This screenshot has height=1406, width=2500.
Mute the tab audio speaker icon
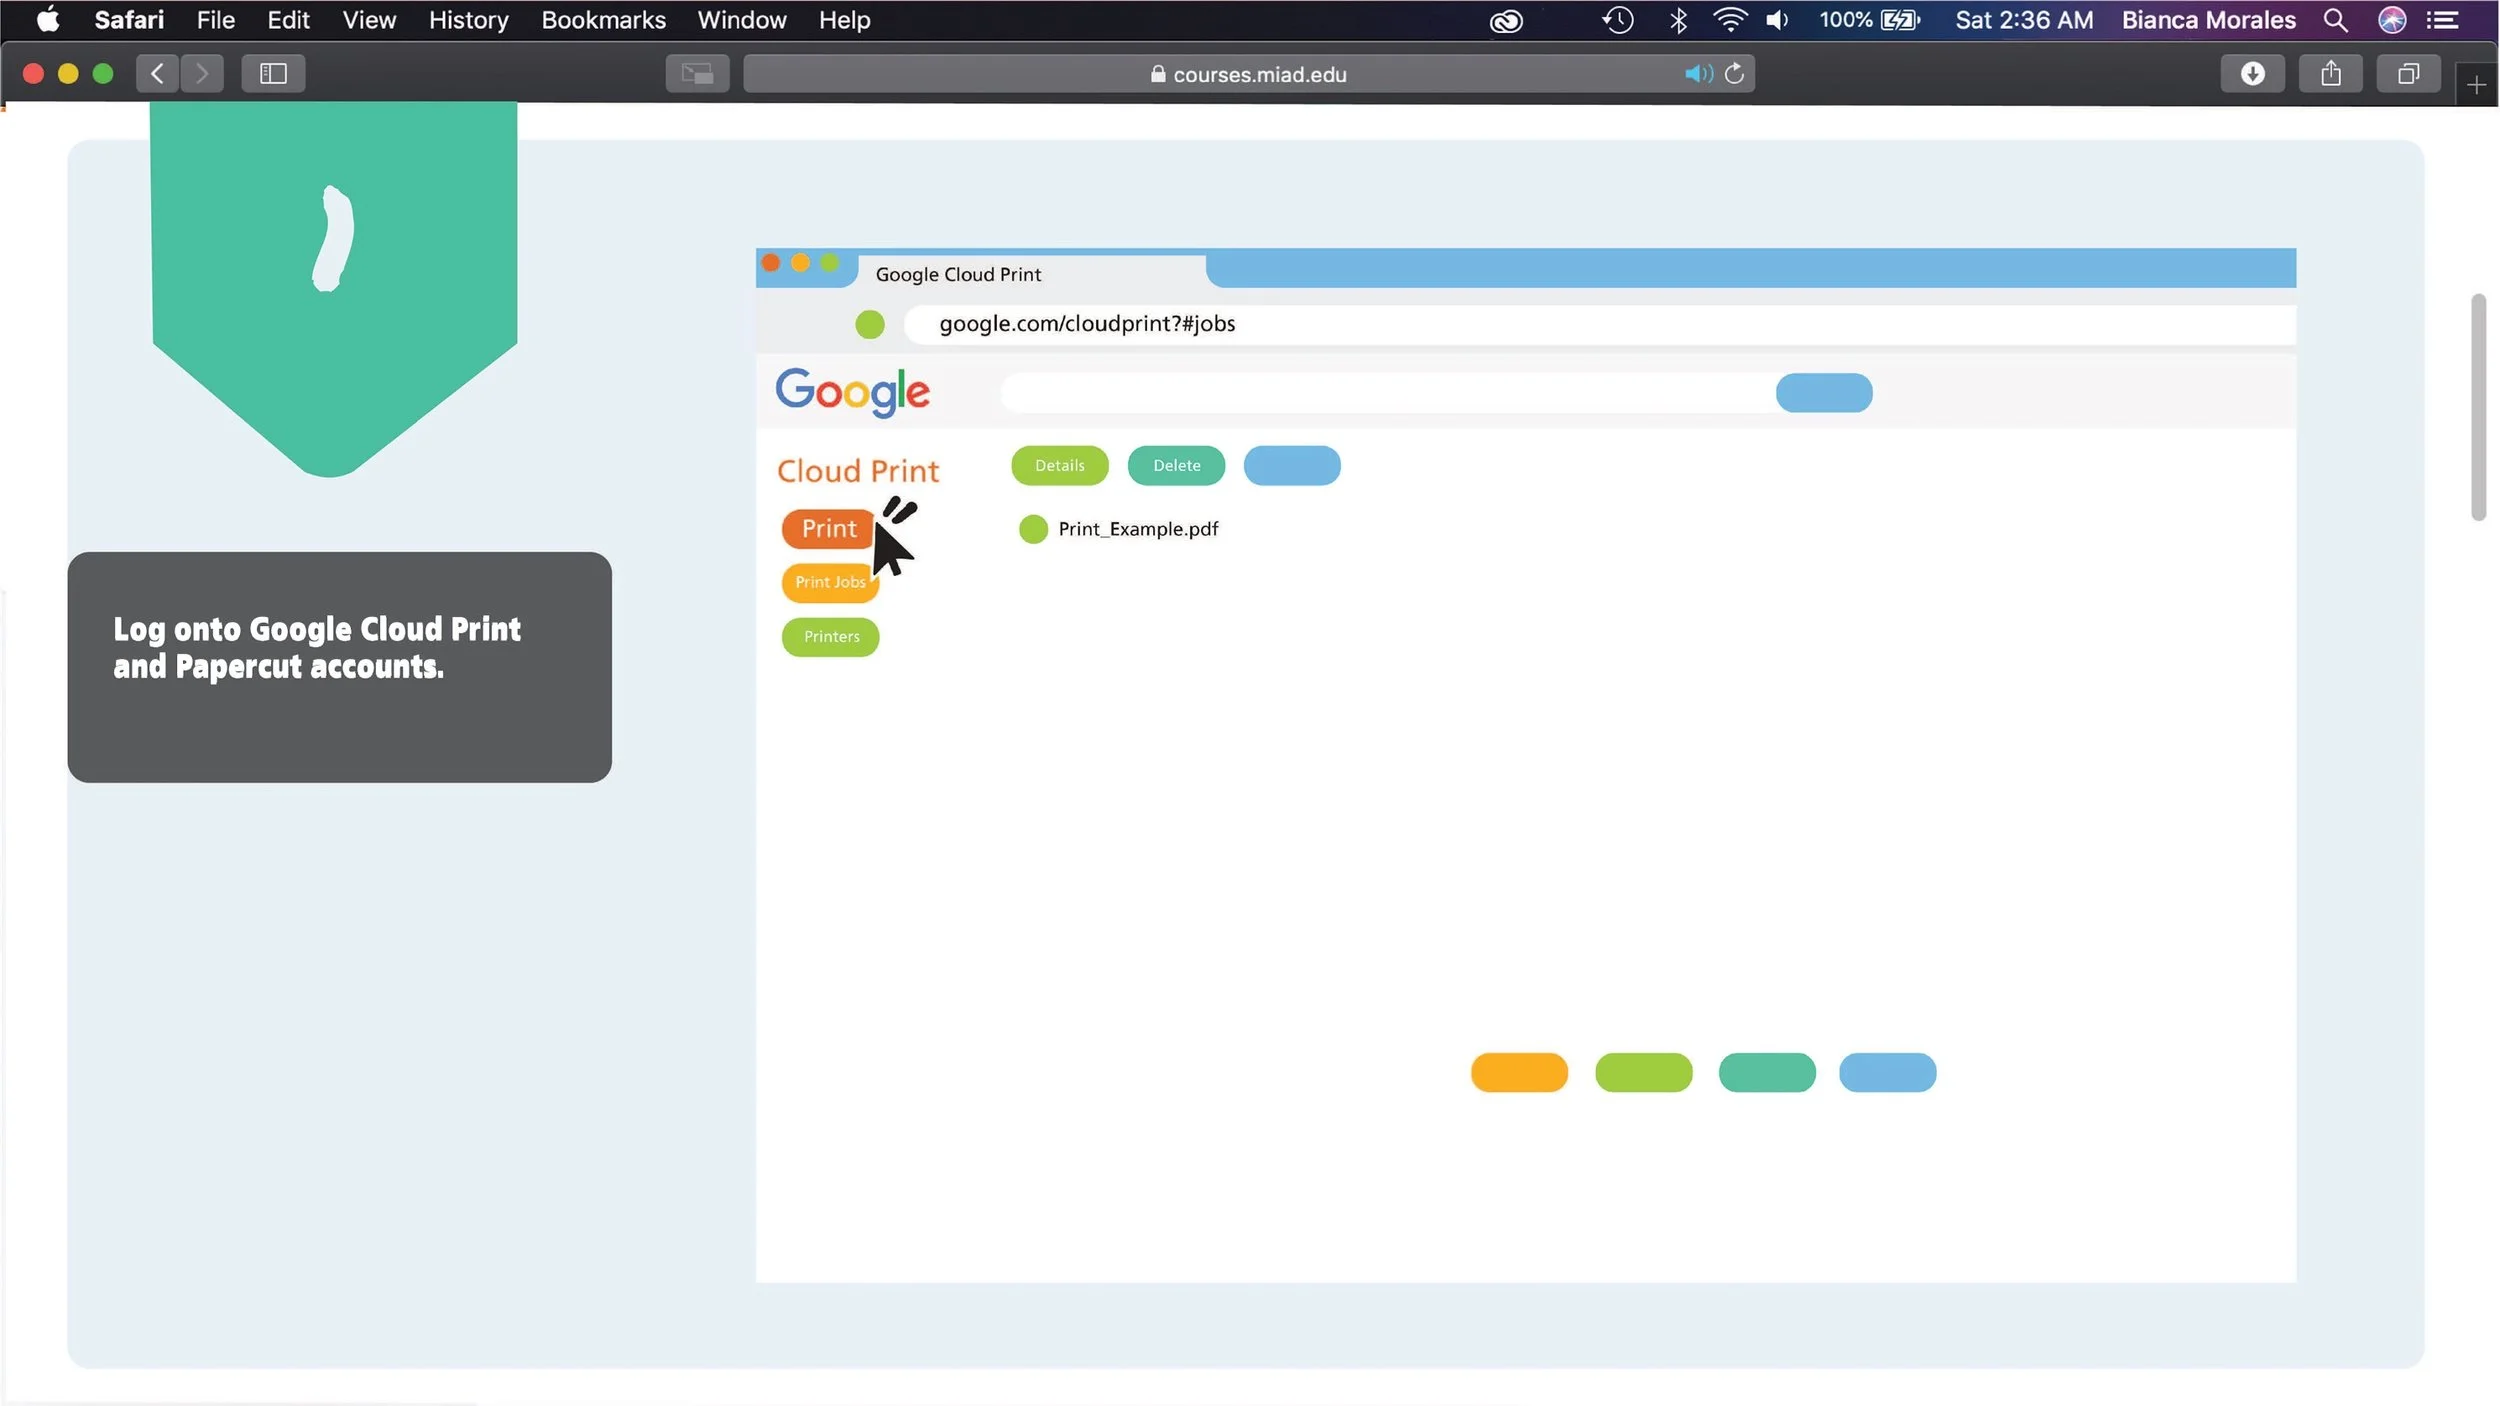click(x=1697, y=74)
